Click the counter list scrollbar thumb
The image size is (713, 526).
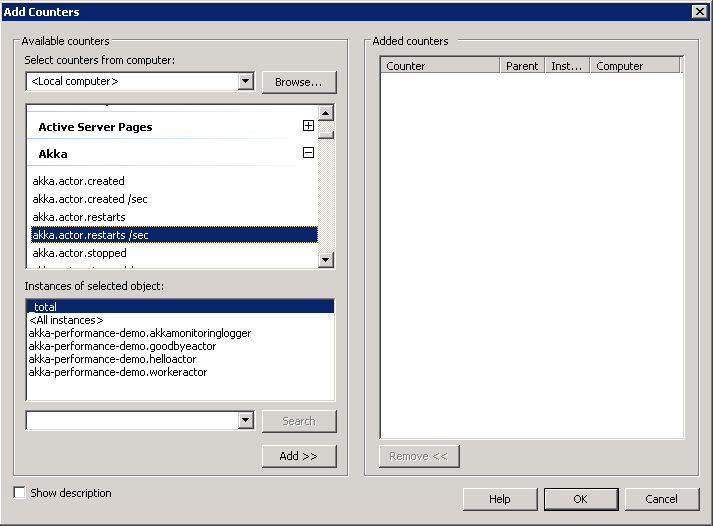326,135
